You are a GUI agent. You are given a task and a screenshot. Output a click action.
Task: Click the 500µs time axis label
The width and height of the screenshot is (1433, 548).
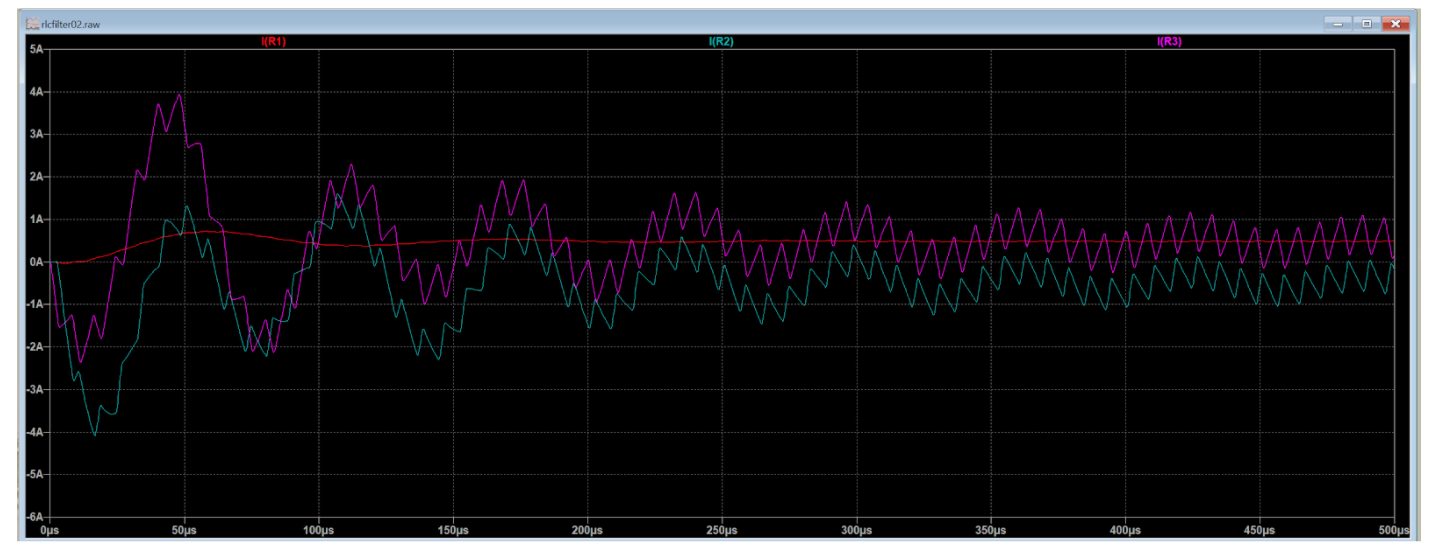[x=1393, y=529]
